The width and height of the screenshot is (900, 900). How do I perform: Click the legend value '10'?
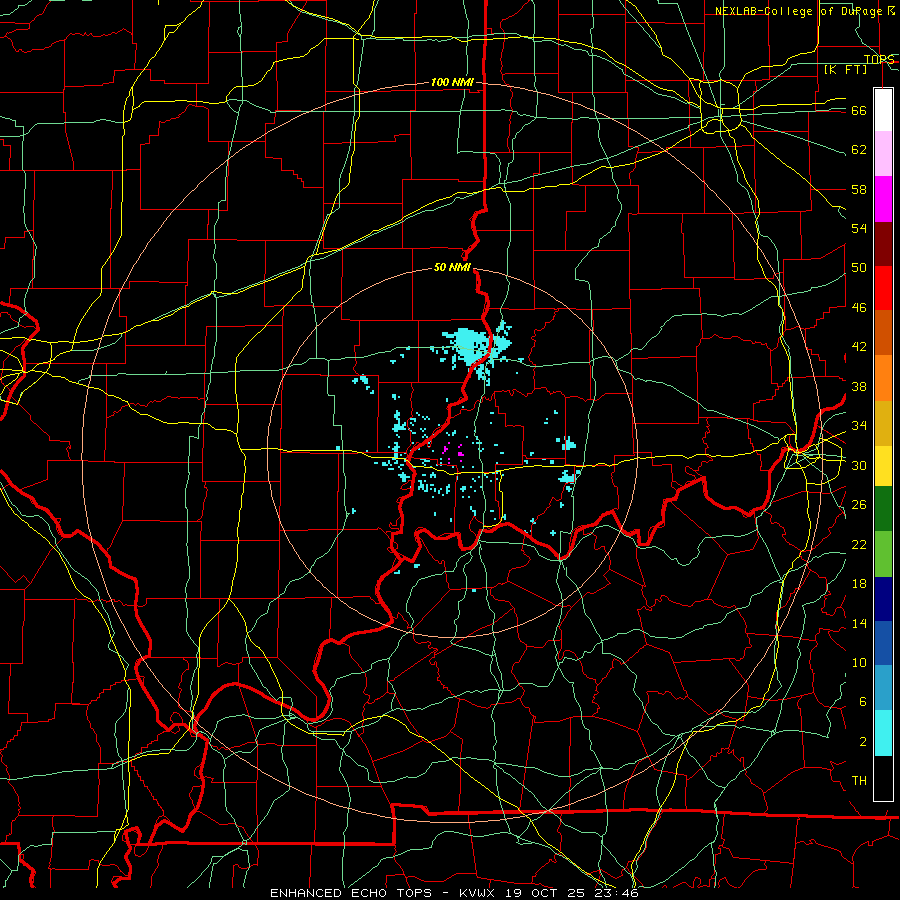click(859, 662)
